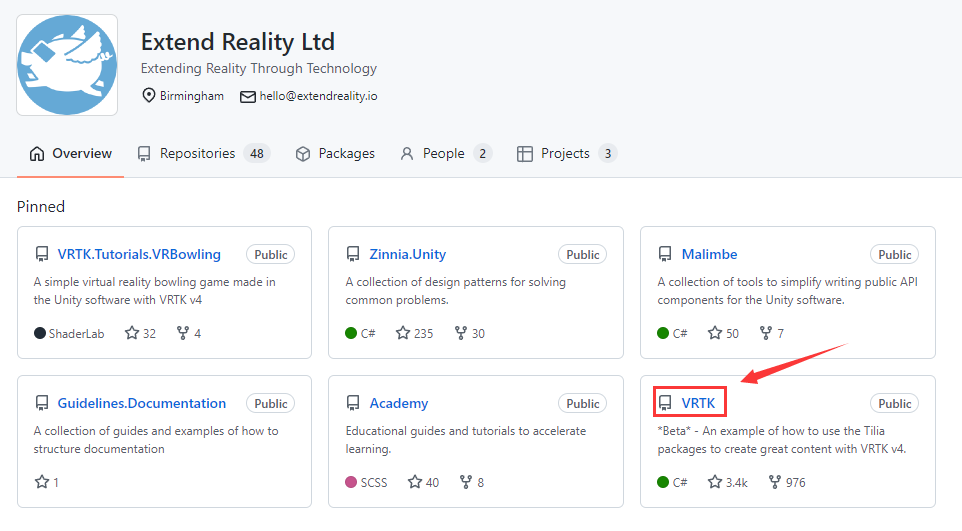Click Zinnia.Unity C# language color dot
The height and width of the screenshot is (531, 962).
coord(351,333)
